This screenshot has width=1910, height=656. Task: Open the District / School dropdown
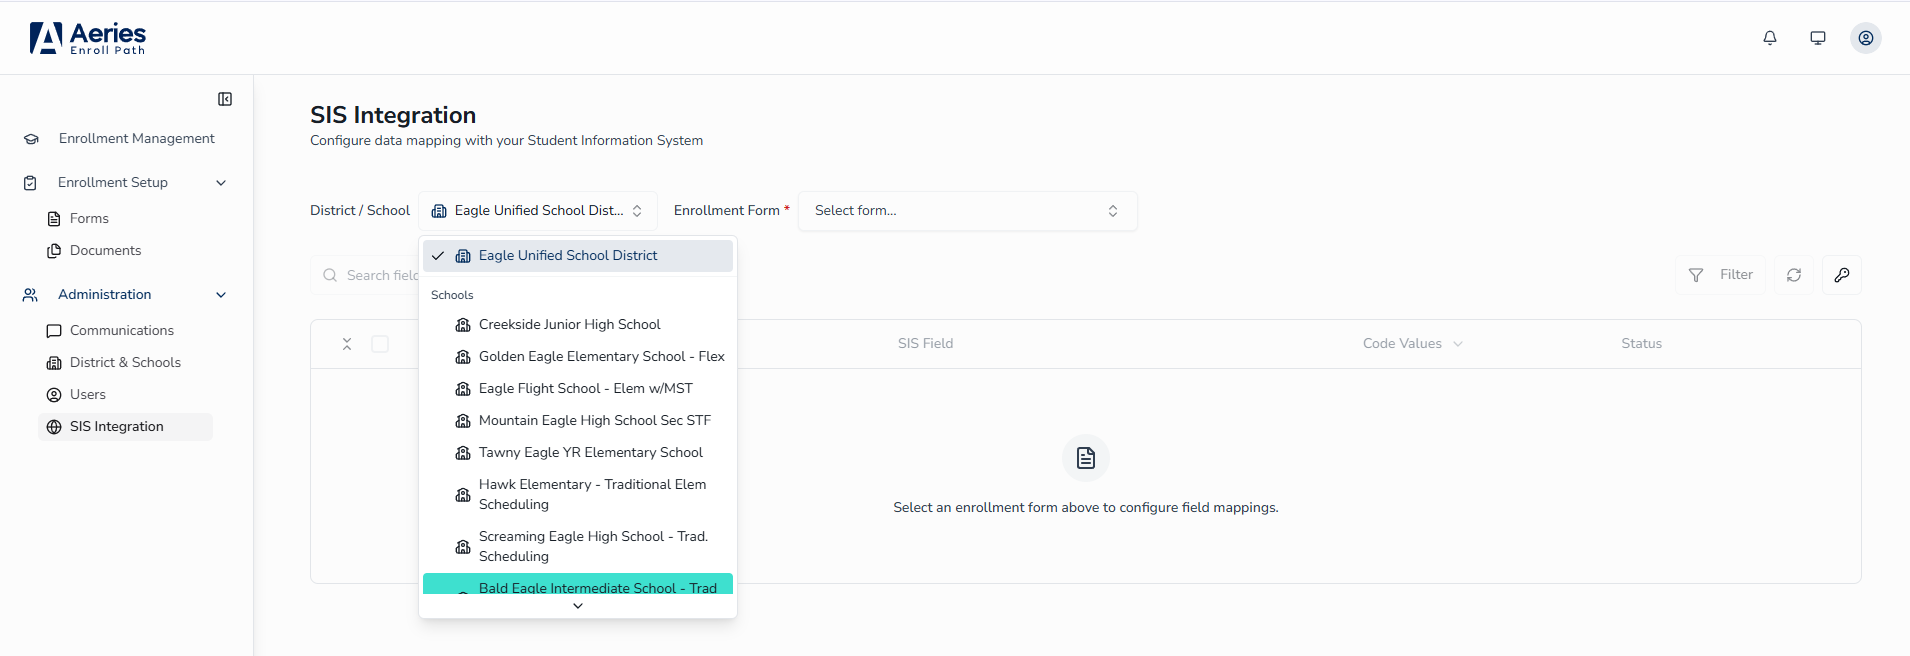(538, 211)
